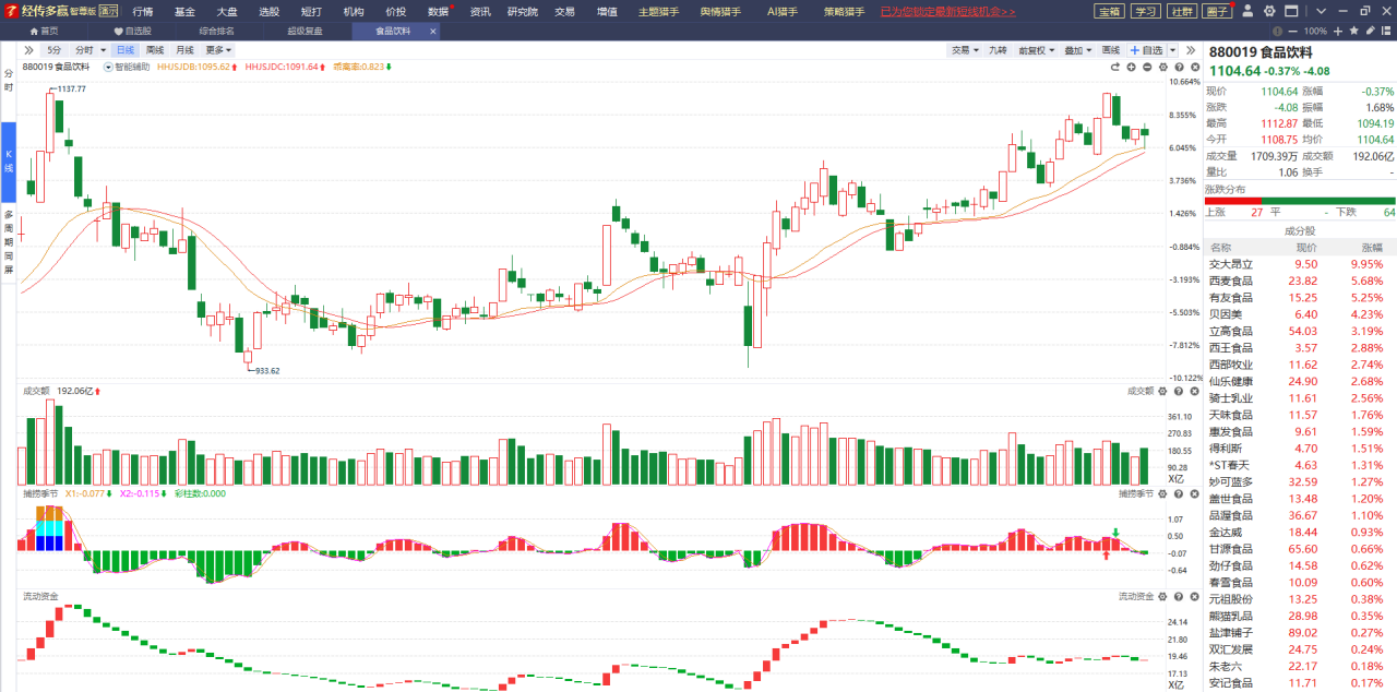Collapse the right quote panel with double-chevron
This screenshot has width=1397, height=692.
1191,50
